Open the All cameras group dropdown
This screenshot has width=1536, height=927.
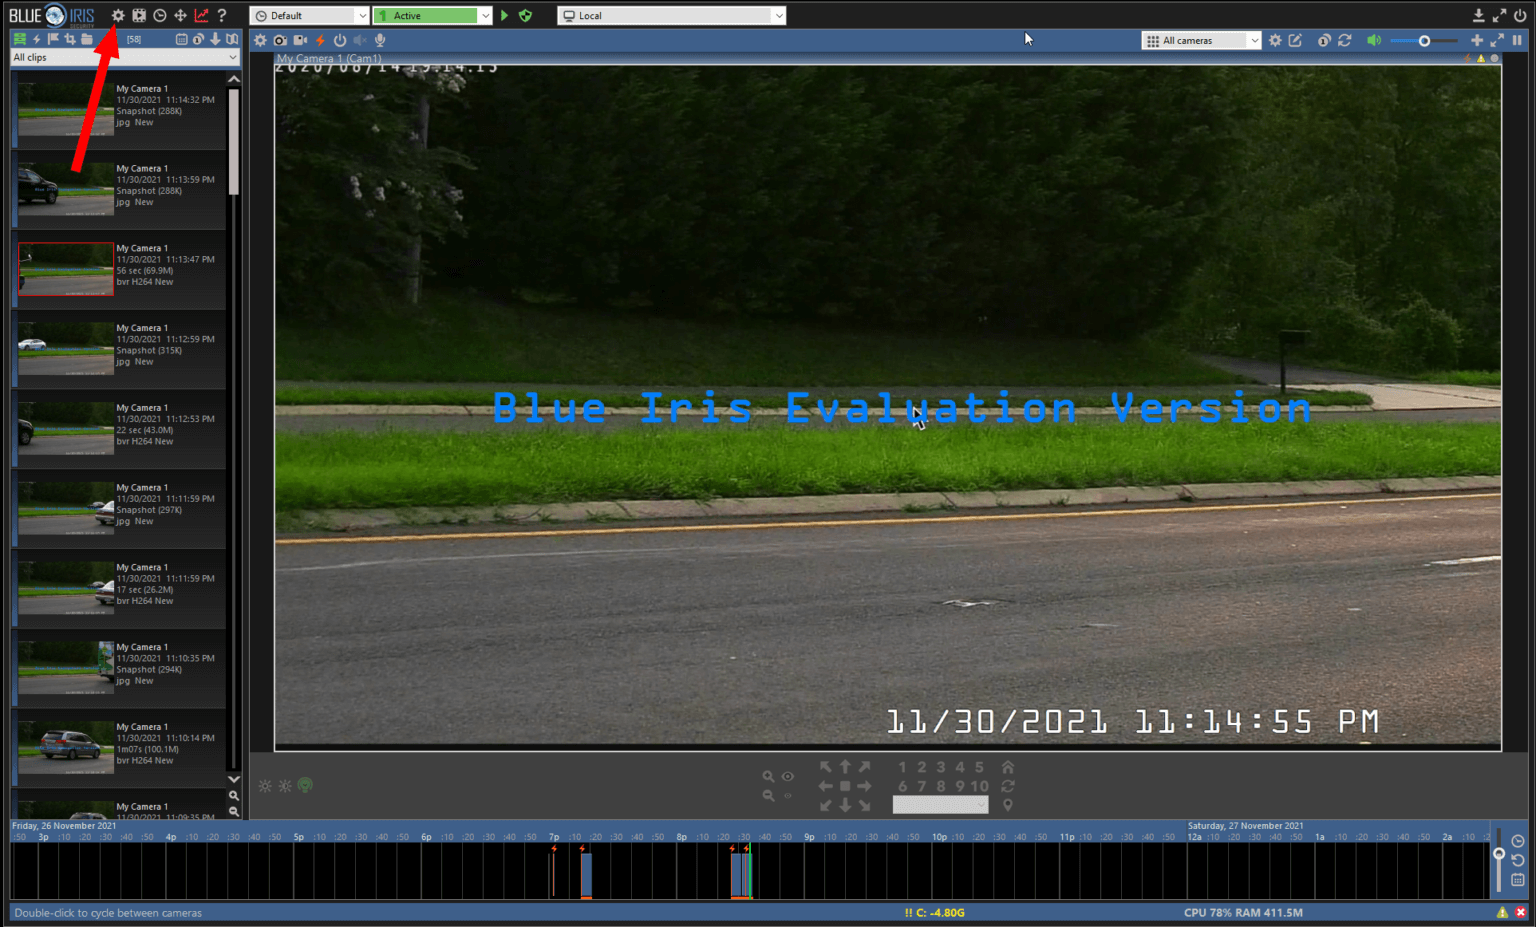tap(1201, 40)
